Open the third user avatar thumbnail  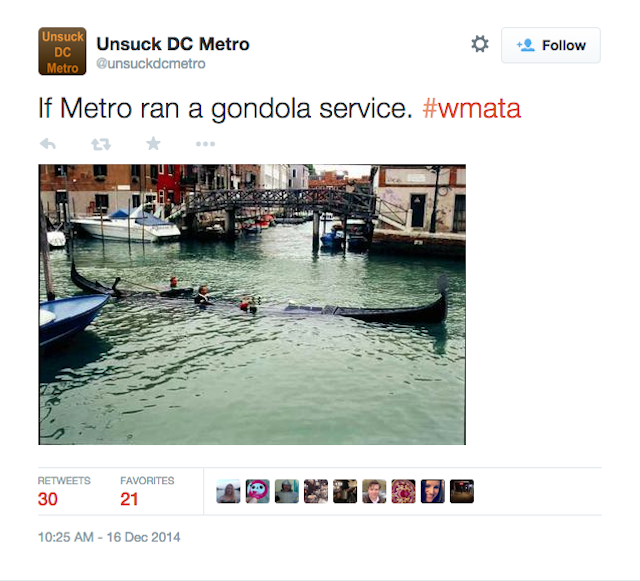[287, 491]
